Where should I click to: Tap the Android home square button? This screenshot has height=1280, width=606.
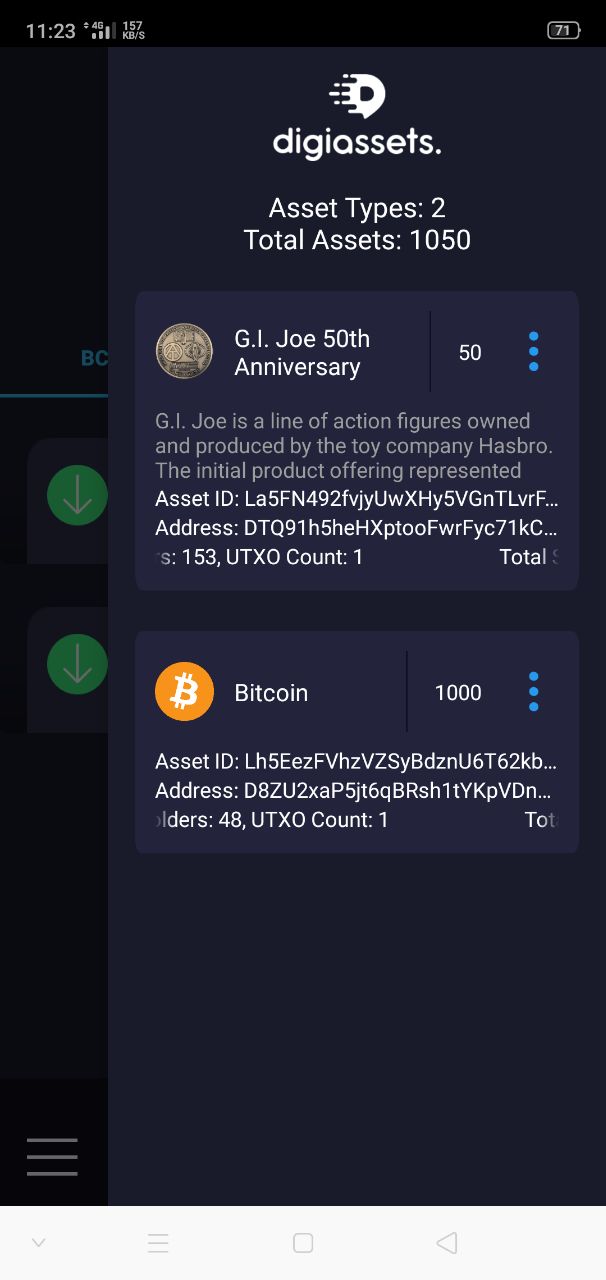pyautogui.click(x=303, y=1243)
